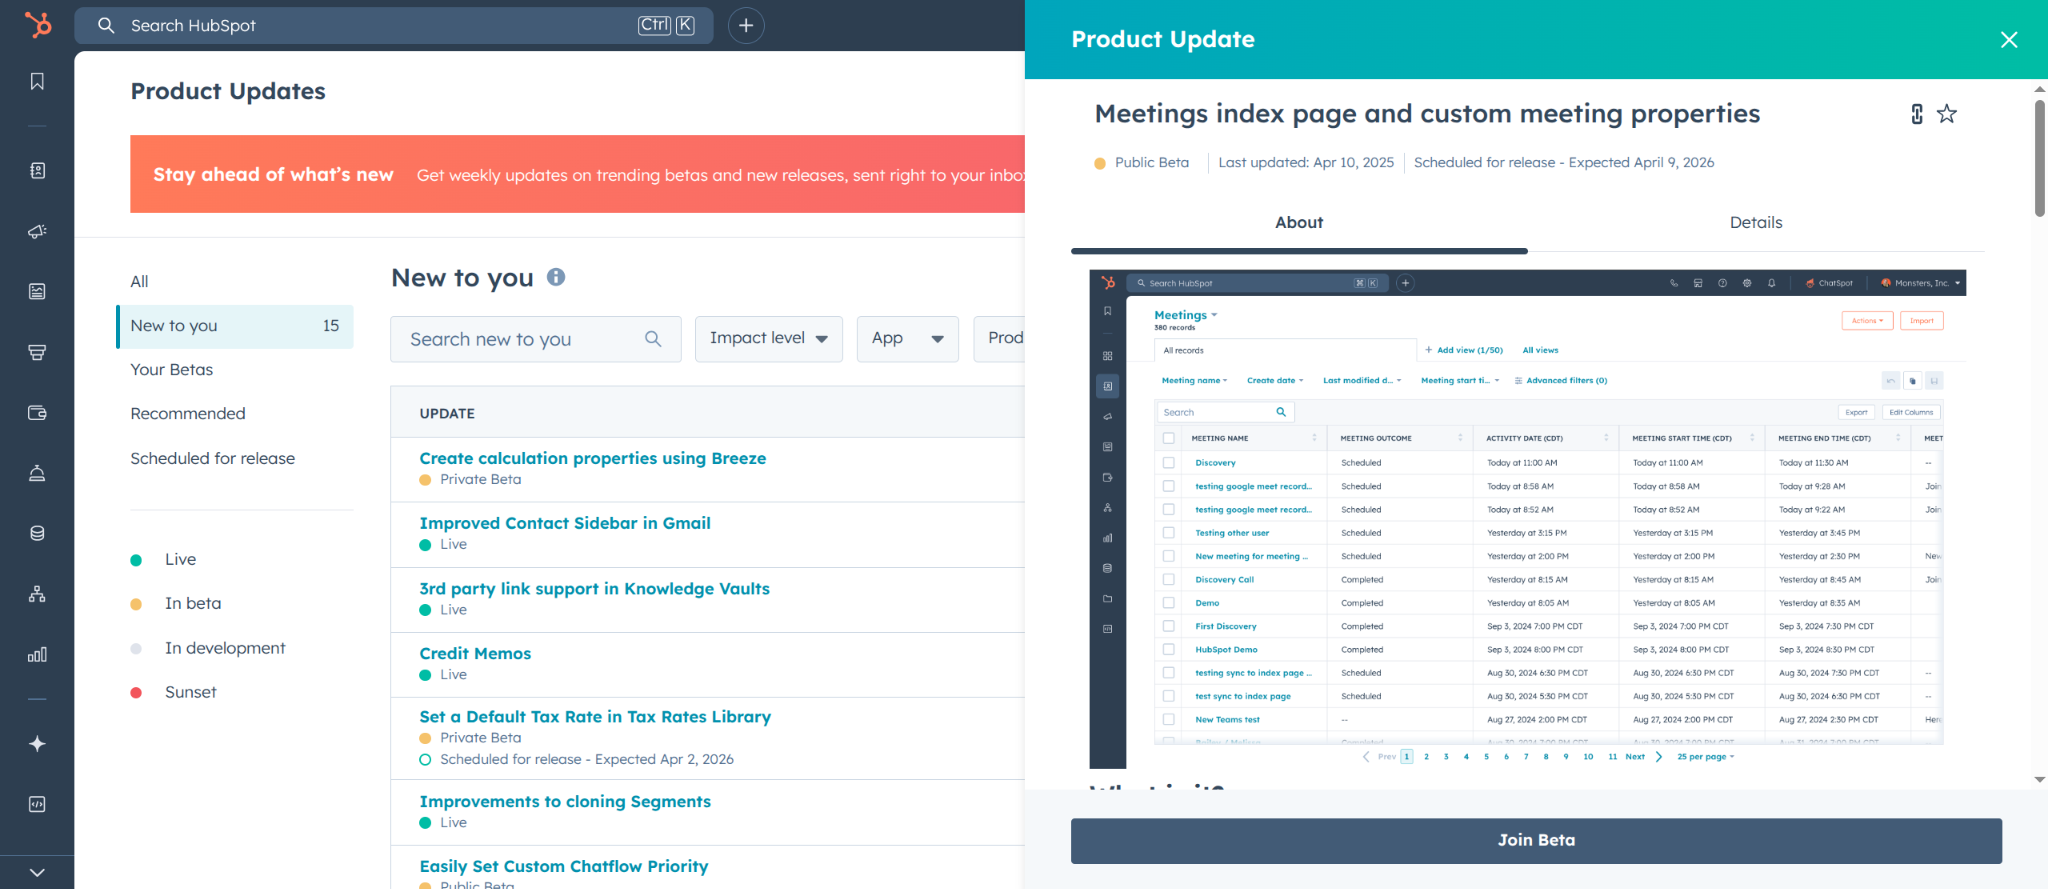Open the Credit Memos update

click(x=475, y=654)
